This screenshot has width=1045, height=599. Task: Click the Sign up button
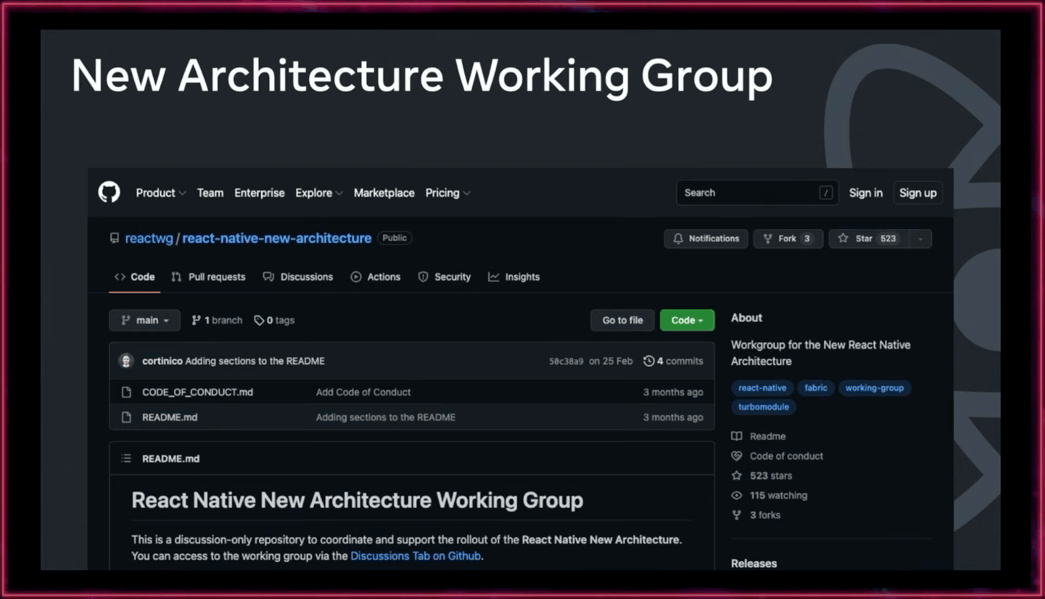coord(918,193)
